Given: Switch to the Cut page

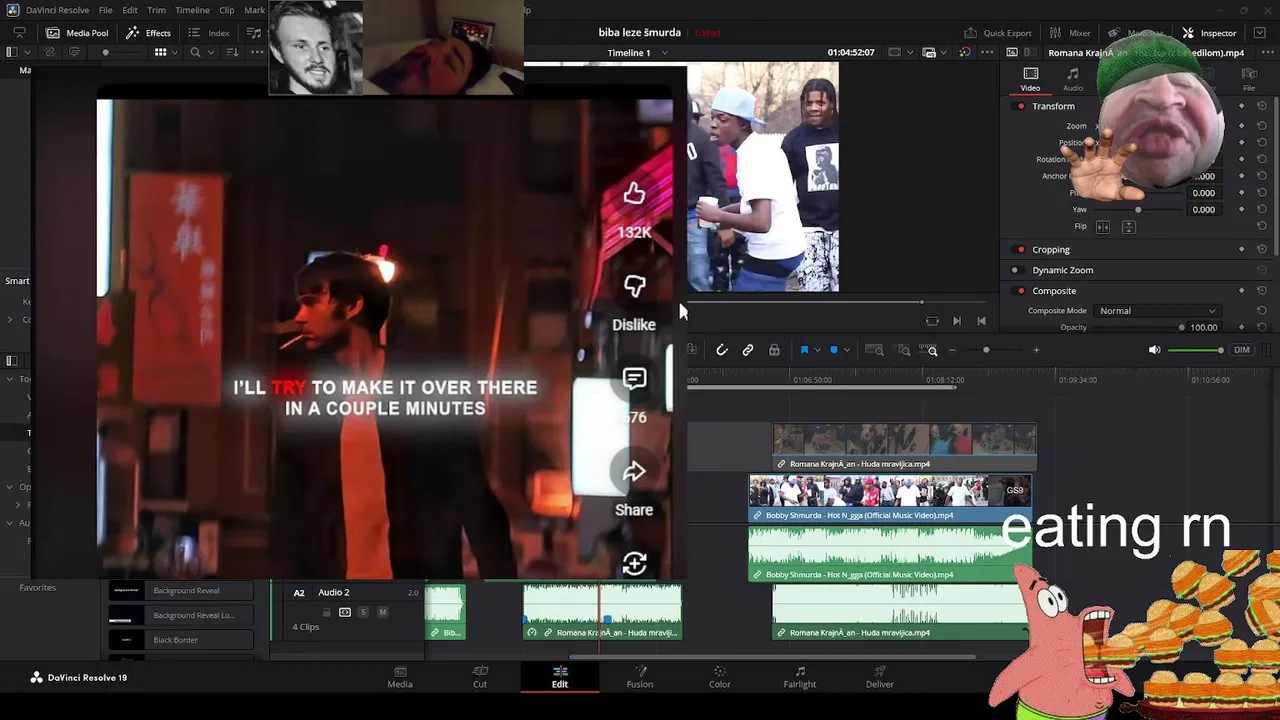Looking at the screenshot, I should (480, 677).
